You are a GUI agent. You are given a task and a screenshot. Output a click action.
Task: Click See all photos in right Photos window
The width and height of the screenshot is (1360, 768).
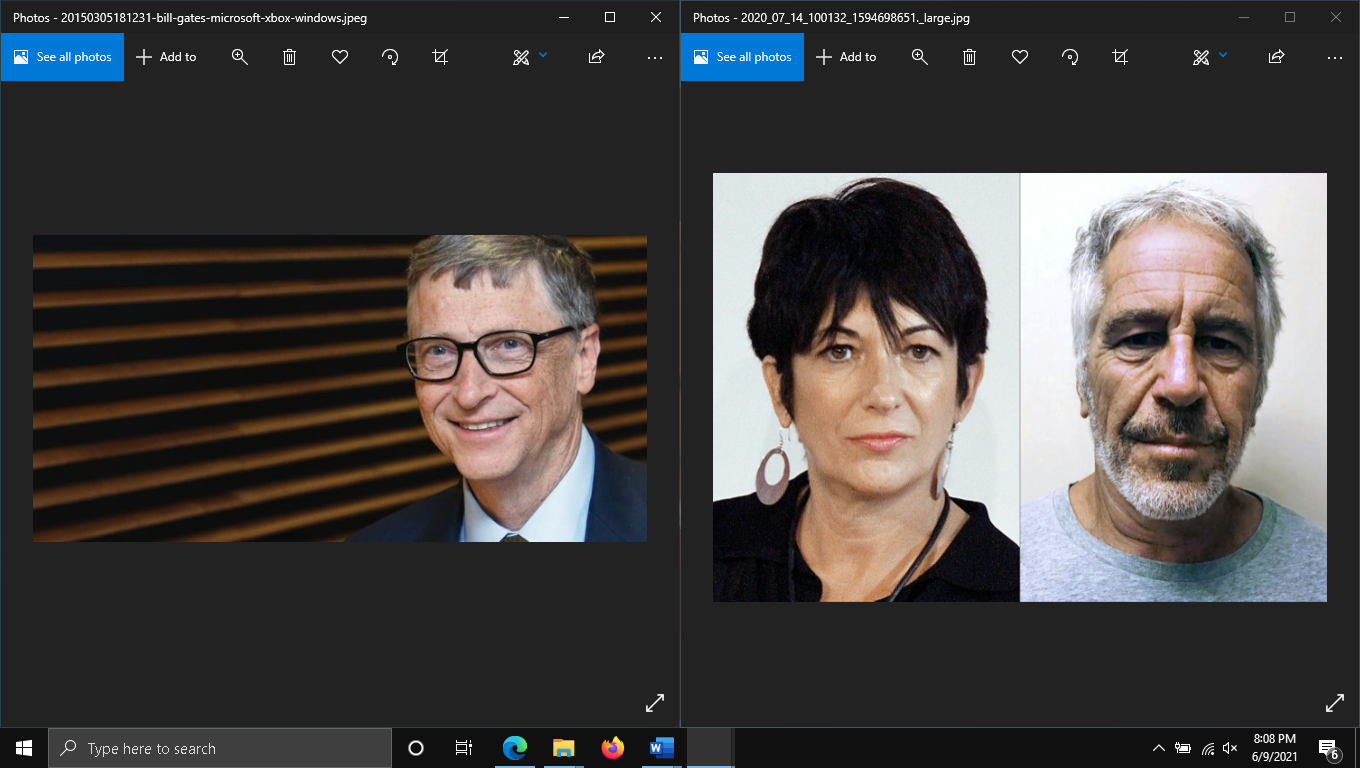(742, 57)
